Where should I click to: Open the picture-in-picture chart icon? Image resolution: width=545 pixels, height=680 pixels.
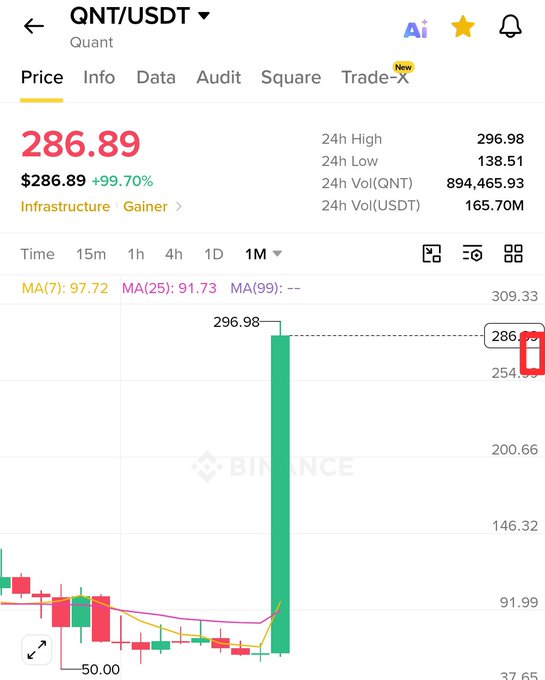tap(431, 253)
